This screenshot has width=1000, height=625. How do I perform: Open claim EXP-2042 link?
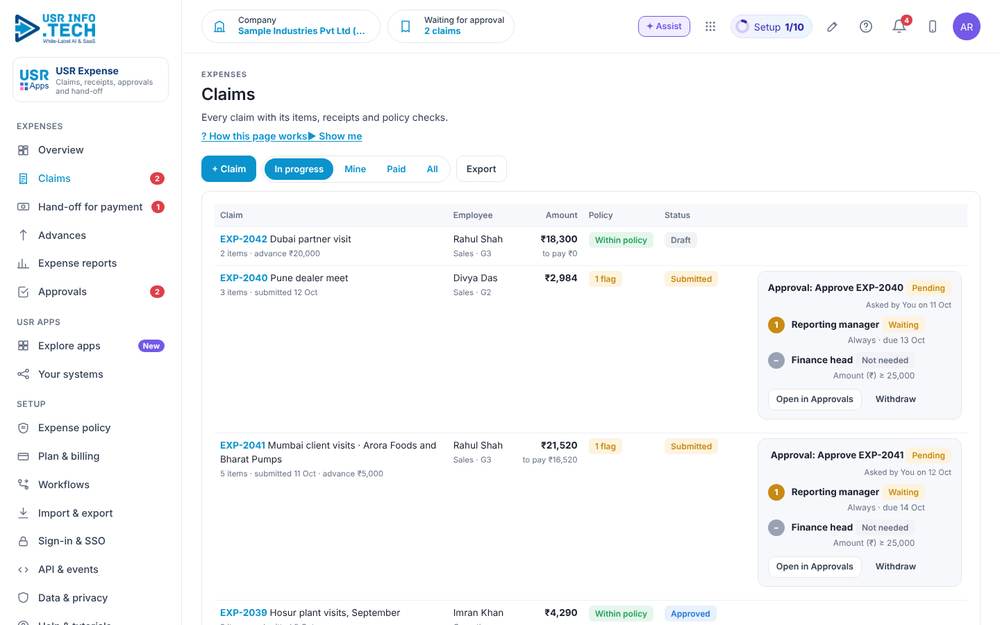[244, 239]
